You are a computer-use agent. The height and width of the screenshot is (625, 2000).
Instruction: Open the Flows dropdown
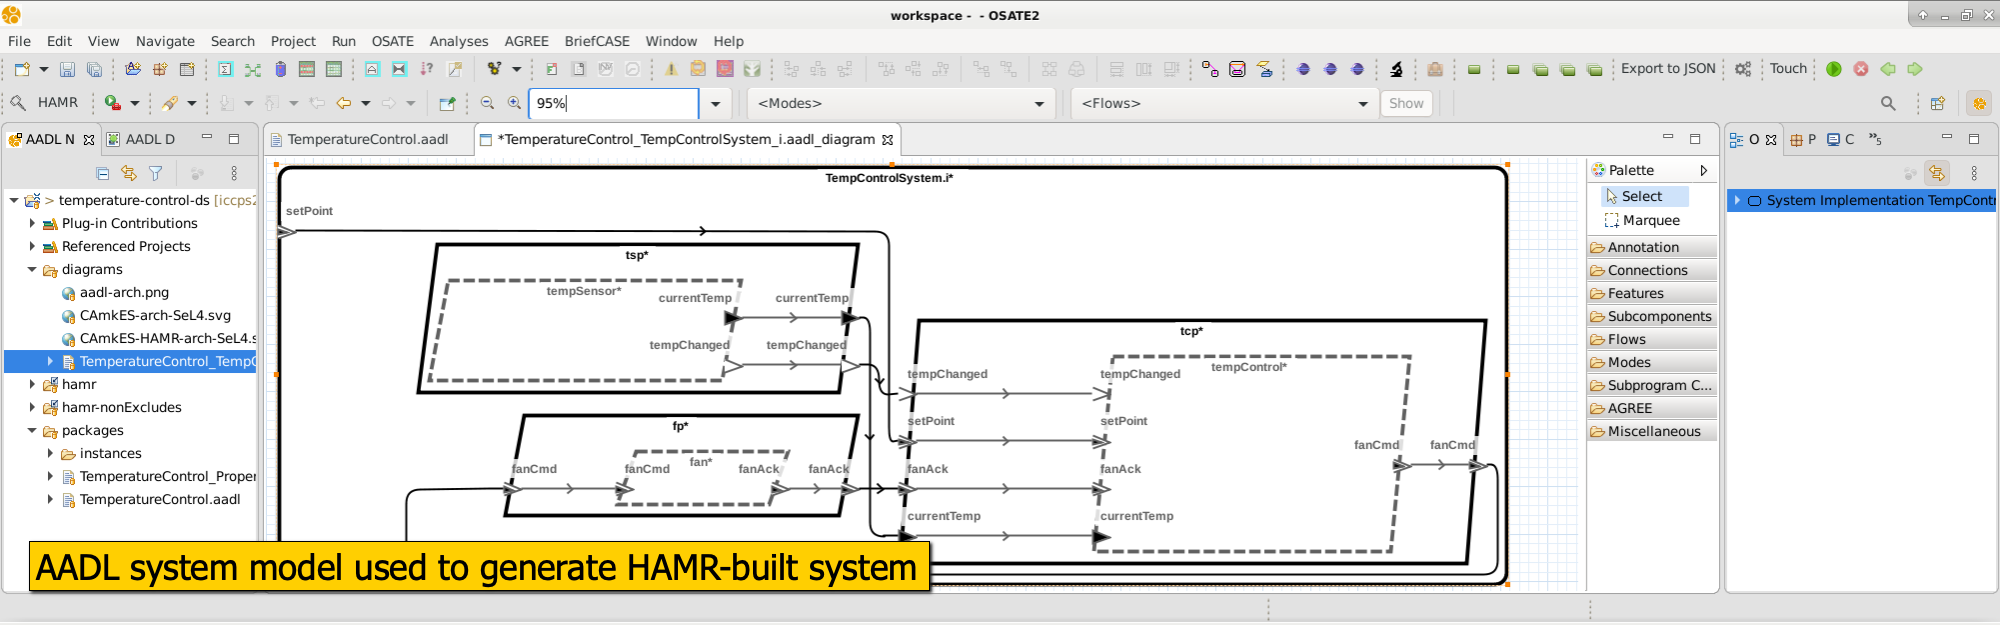[x=1224, y=103]
